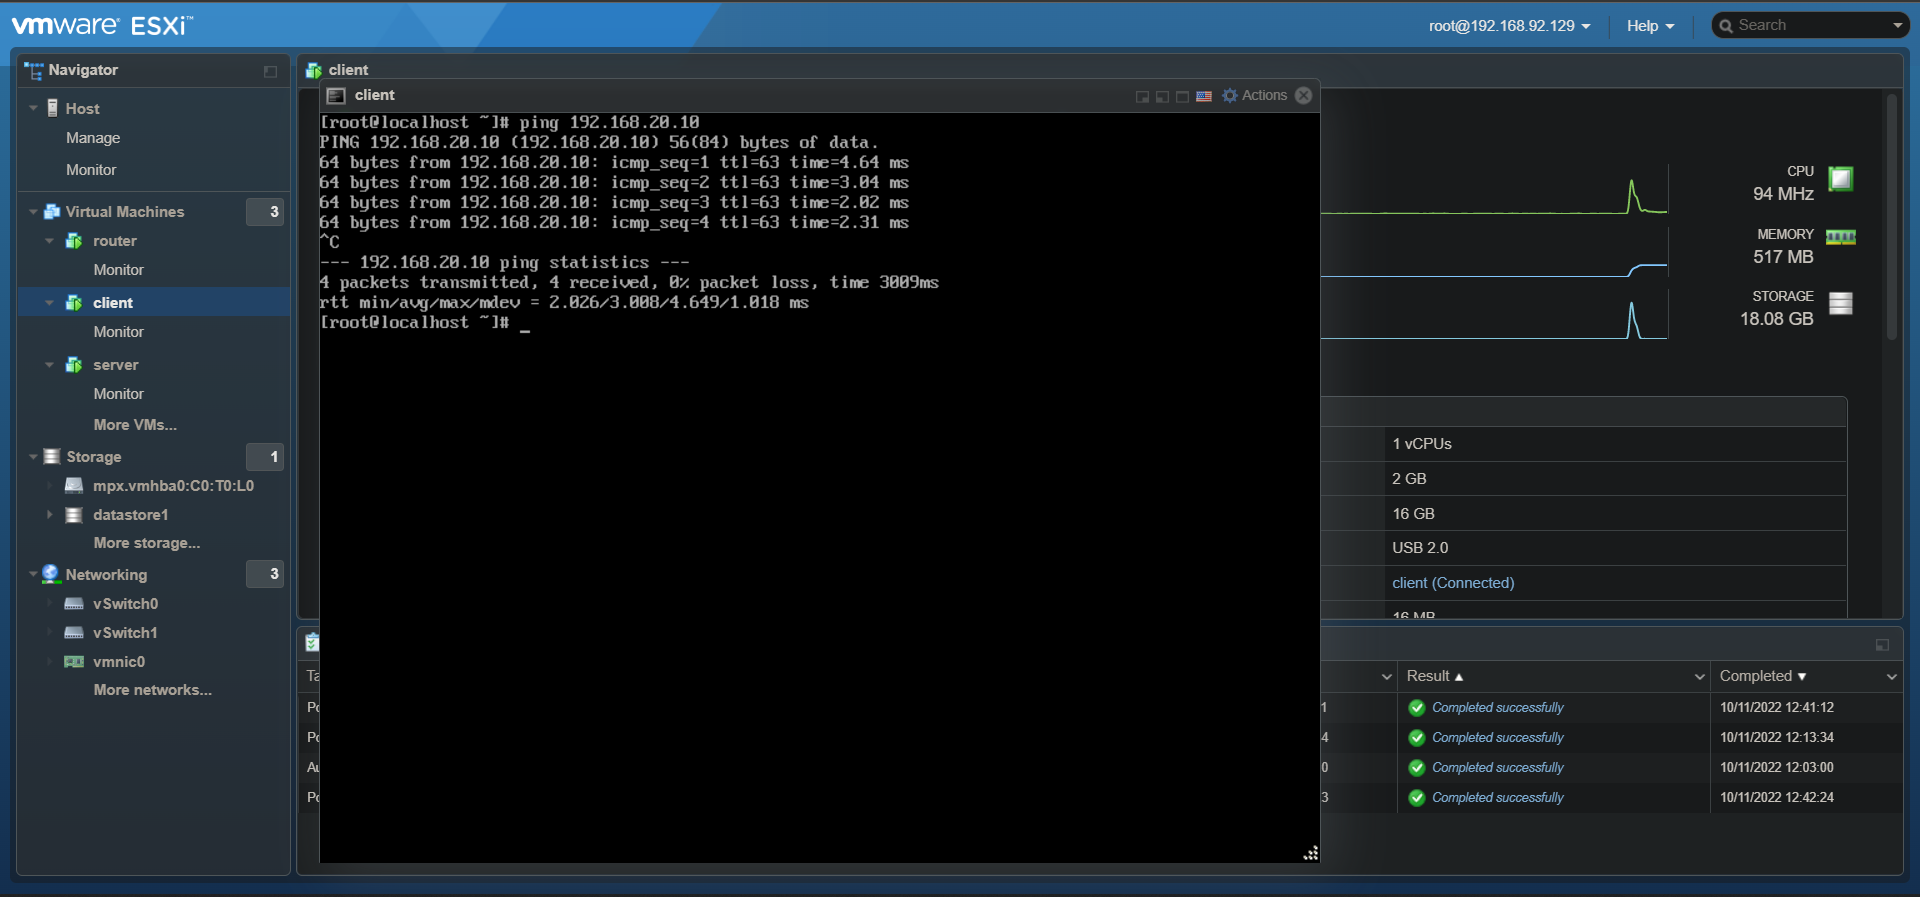Collapse the server VM node
The width and height of the screenshot is (1920, 897).
pos(50,365)
